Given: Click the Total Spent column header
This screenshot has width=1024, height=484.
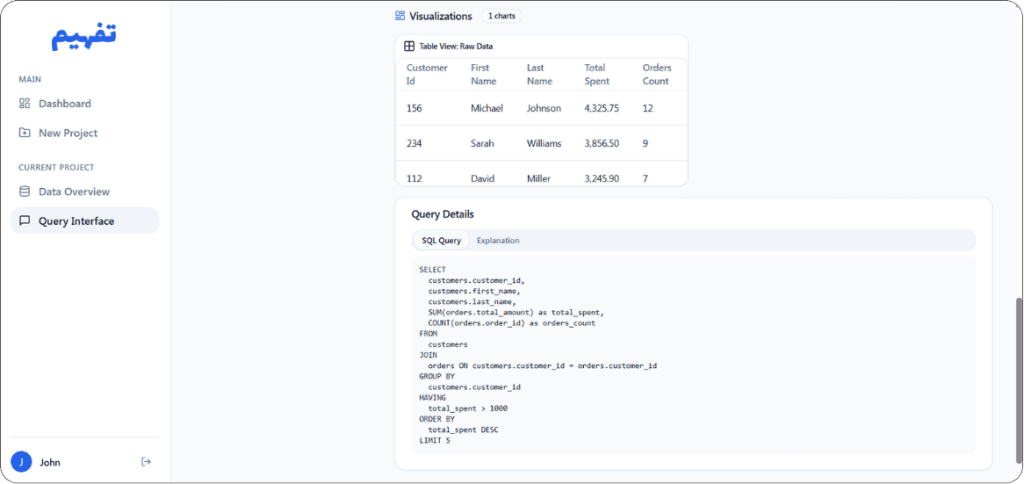Looking at the screenshot, I should [x=597, y=74].
